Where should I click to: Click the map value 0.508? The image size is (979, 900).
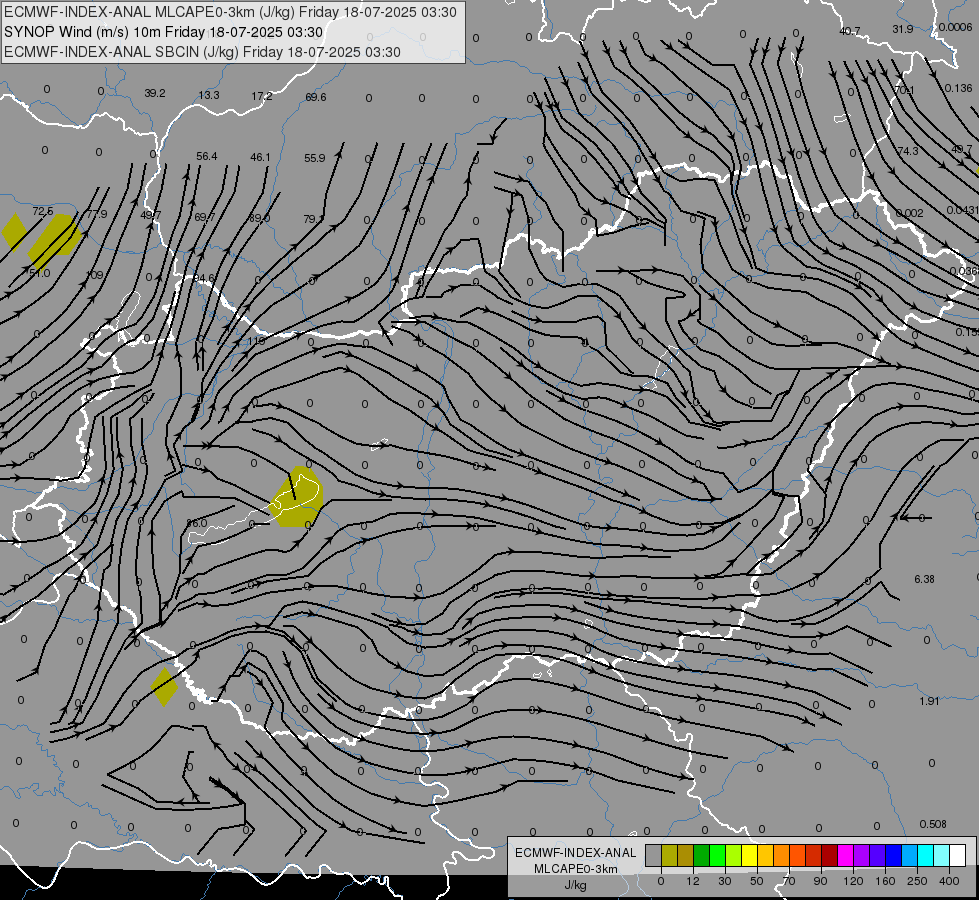pyautogui.click(x=933, y=824)
